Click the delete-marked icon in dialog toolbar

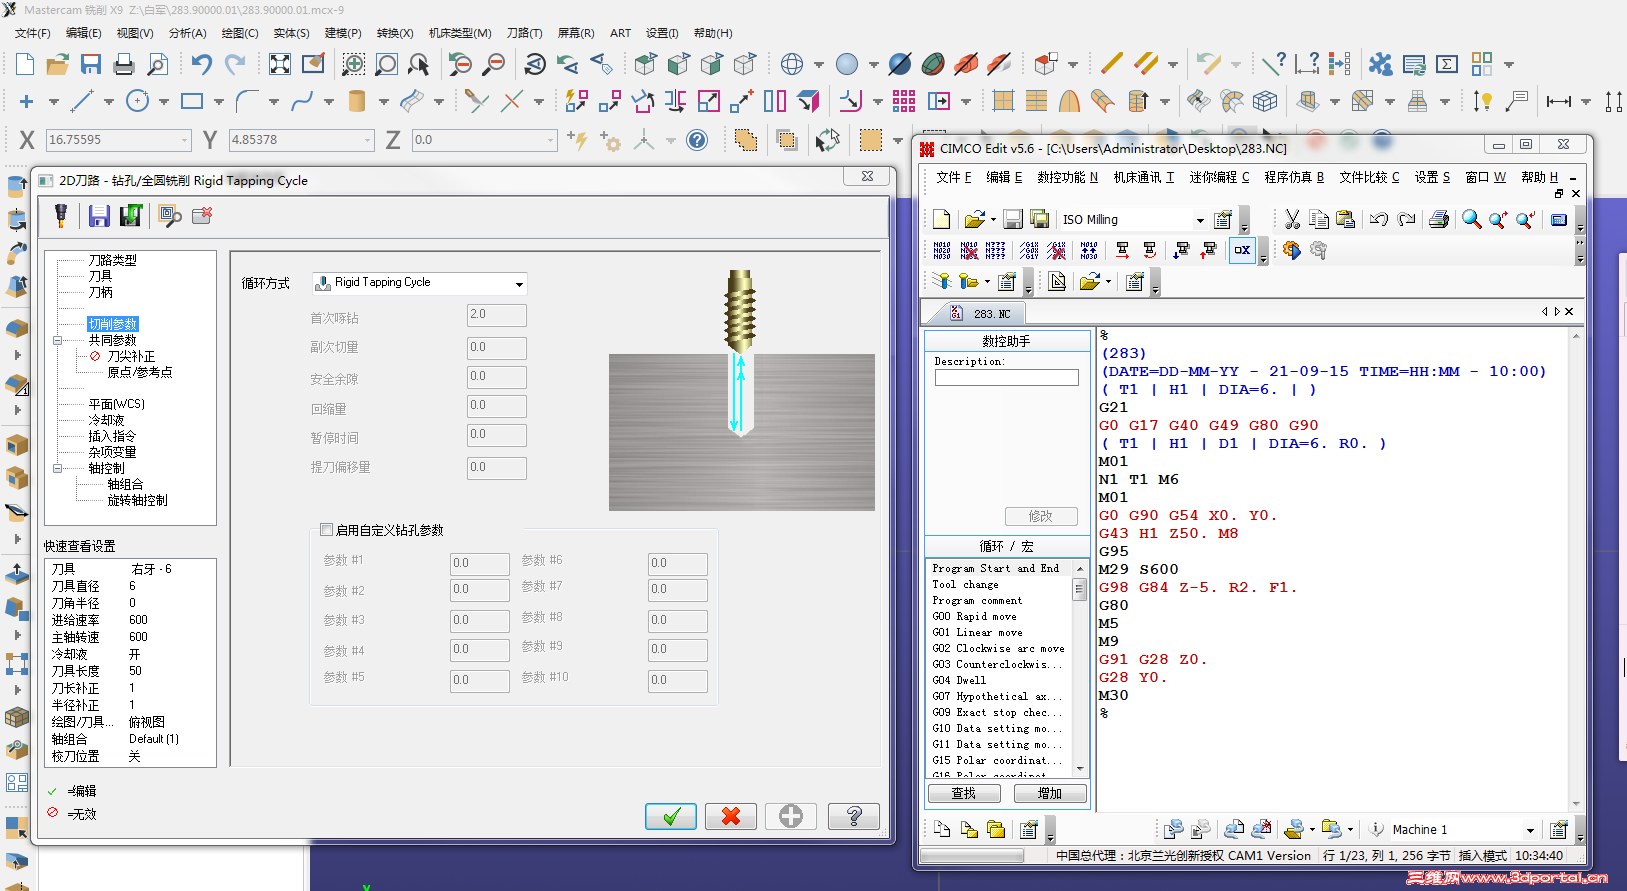(202, 215)
